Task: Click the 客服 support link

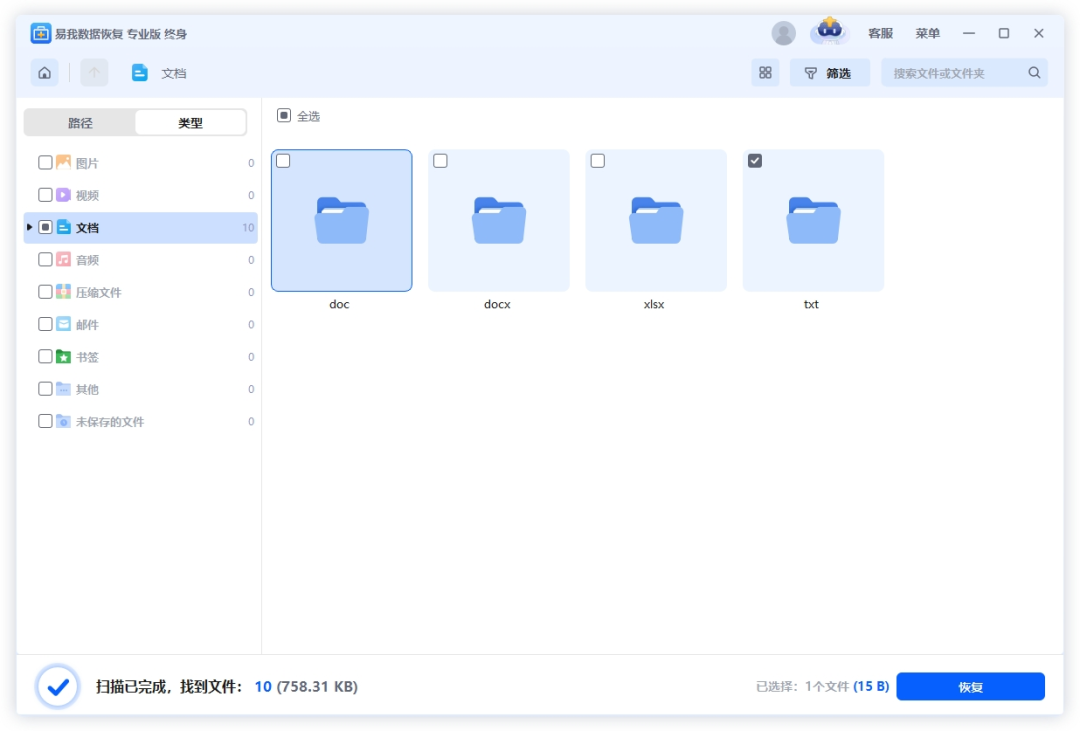Action: pos(880,33)
